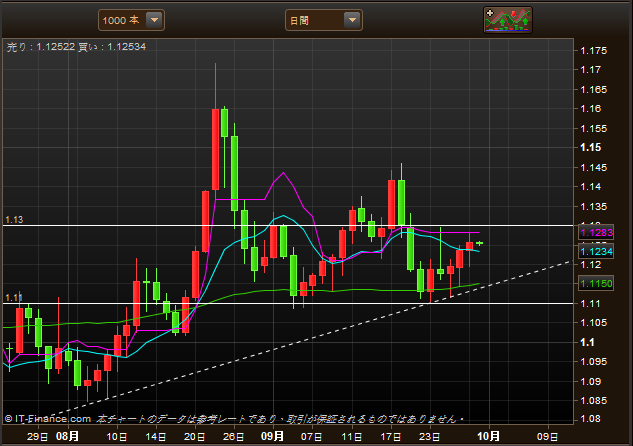This screenshot has width=633, height=446.
Task: Select the 1.11 horizontal line label
Action: (14, 298)
